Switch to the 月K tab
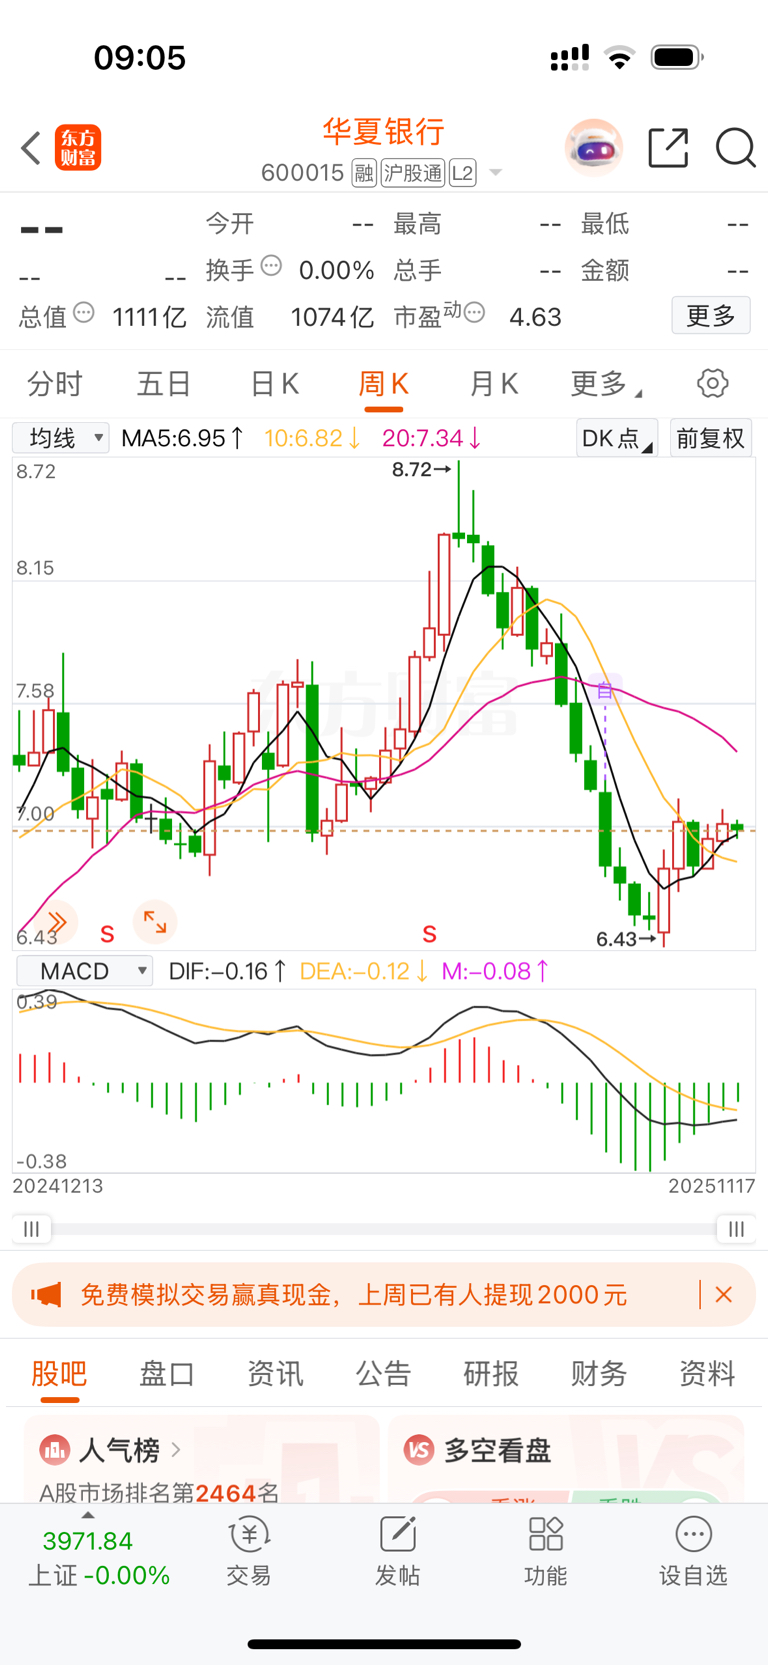The width and height of the screenshot is (769, 1665). pos(494,383)
